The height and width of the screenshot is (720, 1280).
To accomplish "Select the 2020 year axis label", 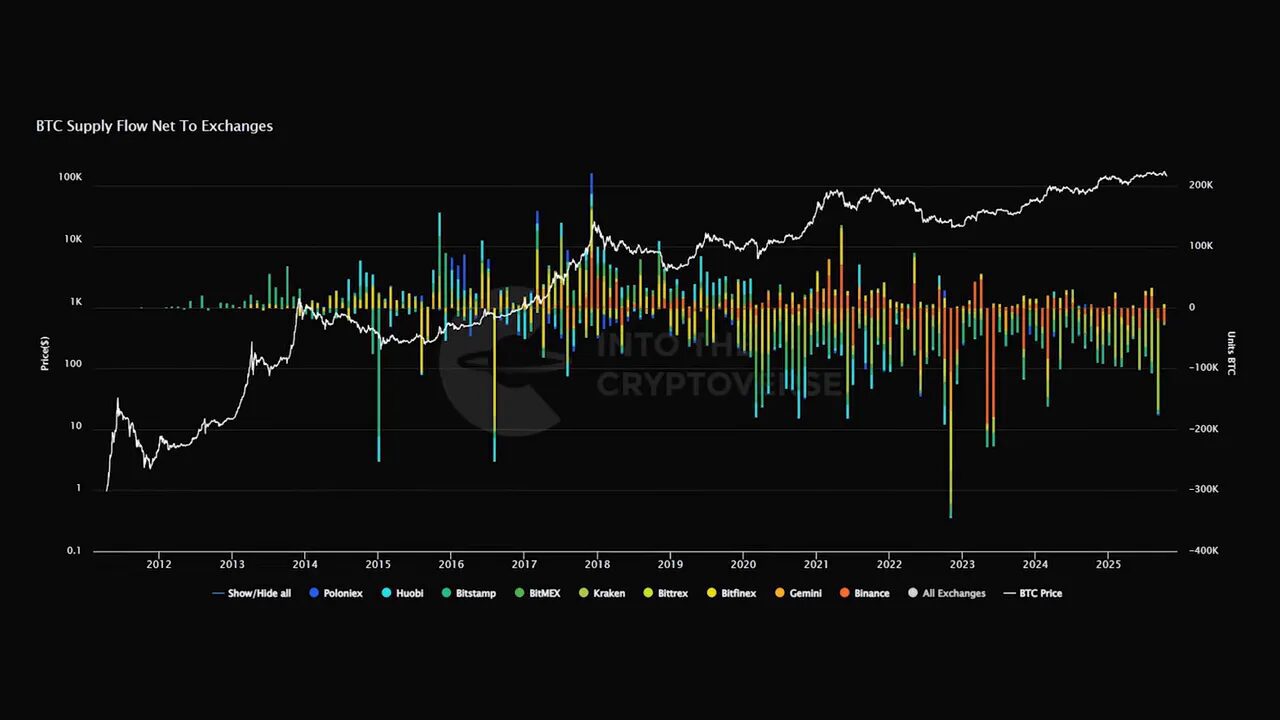I will (x=742, y=564).
